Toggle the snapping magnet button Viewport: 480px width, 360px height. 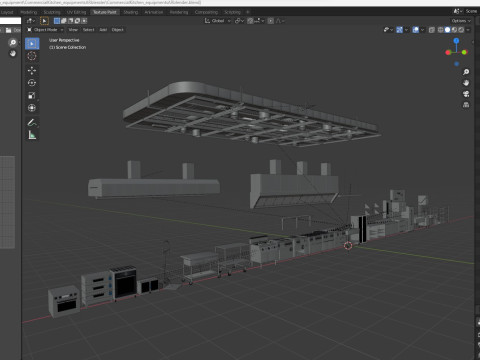click(250, 21)
